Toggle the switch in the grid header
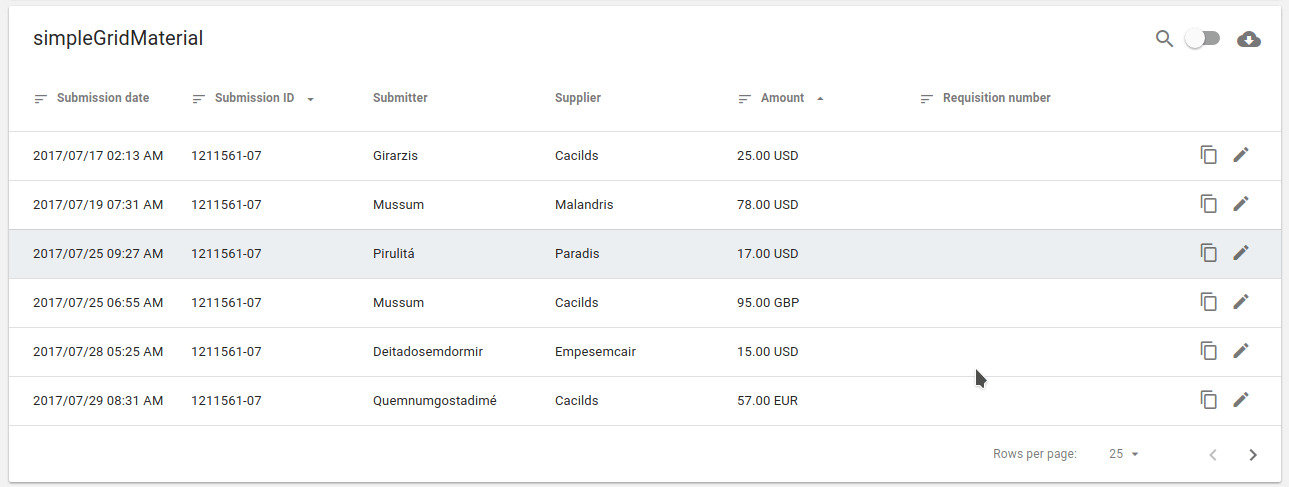Image resolution: width=1289 pixels, height=487 pixels. click(x=1202, y=39)
